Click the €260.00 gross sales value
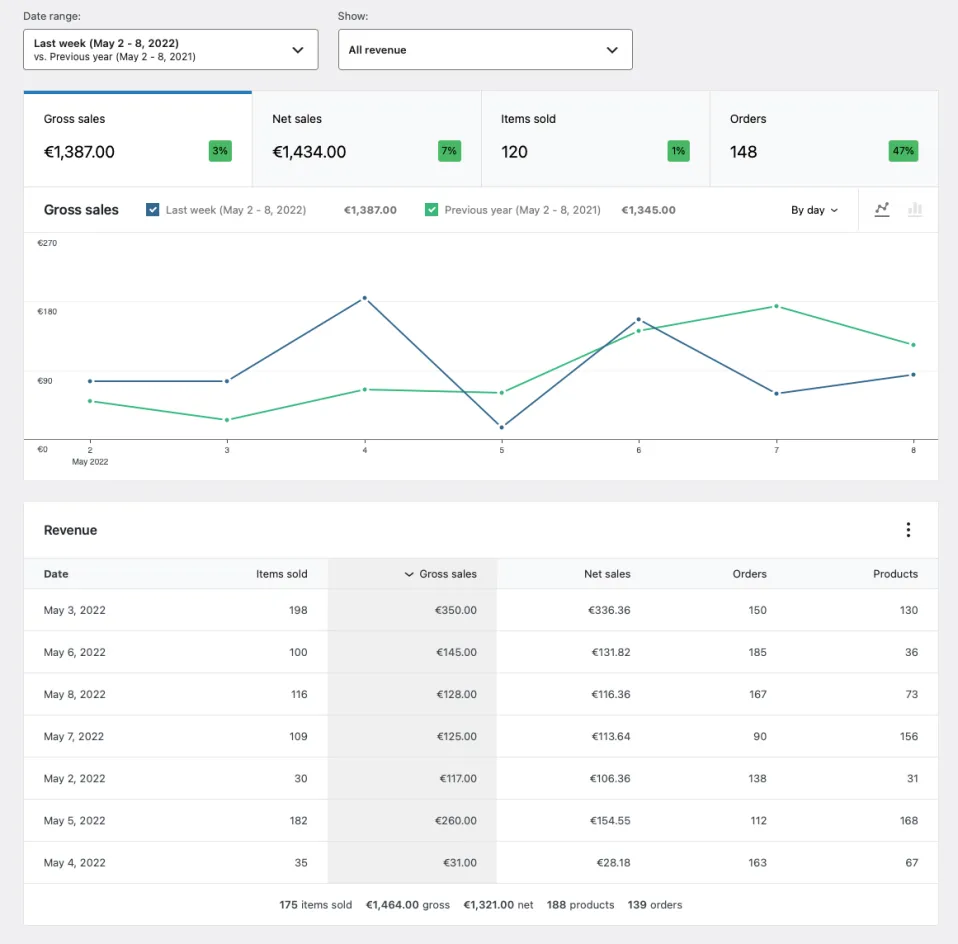Viewport: 958px width, 944px height. [456, 821]
